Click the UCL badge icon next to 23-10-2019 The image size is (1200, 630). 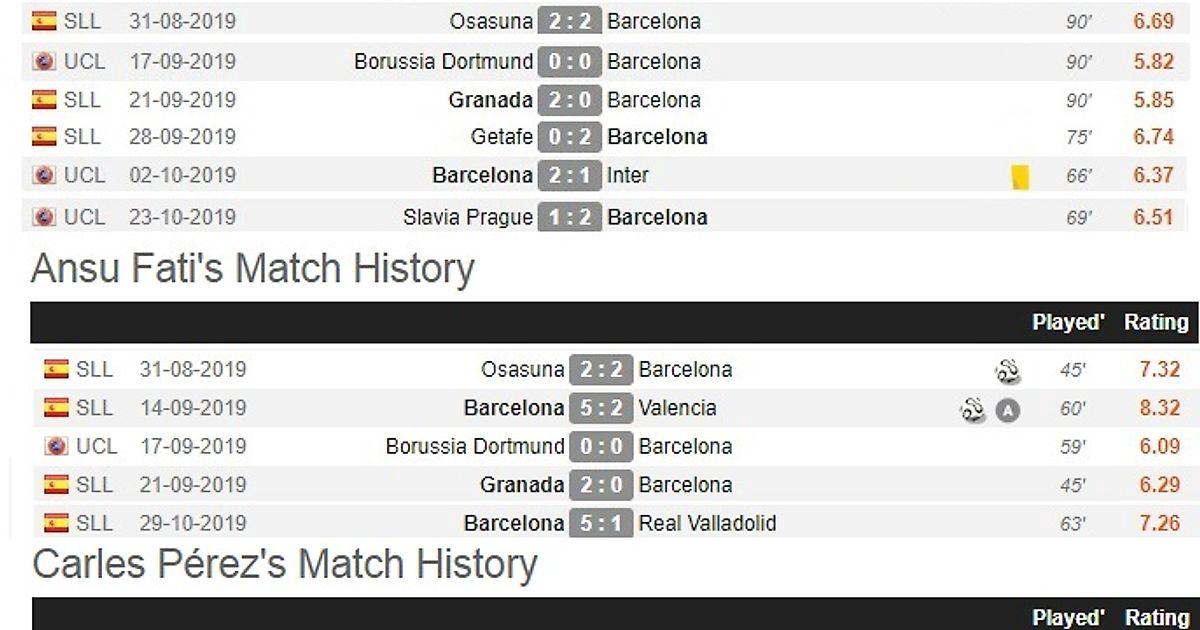44,217
